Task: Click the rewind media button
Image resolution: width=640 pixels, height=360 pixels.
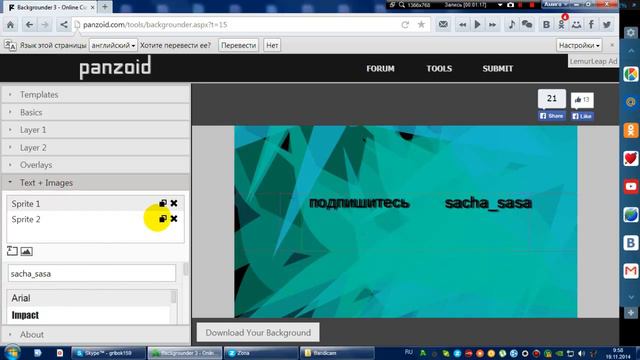Action: point(462,25)
